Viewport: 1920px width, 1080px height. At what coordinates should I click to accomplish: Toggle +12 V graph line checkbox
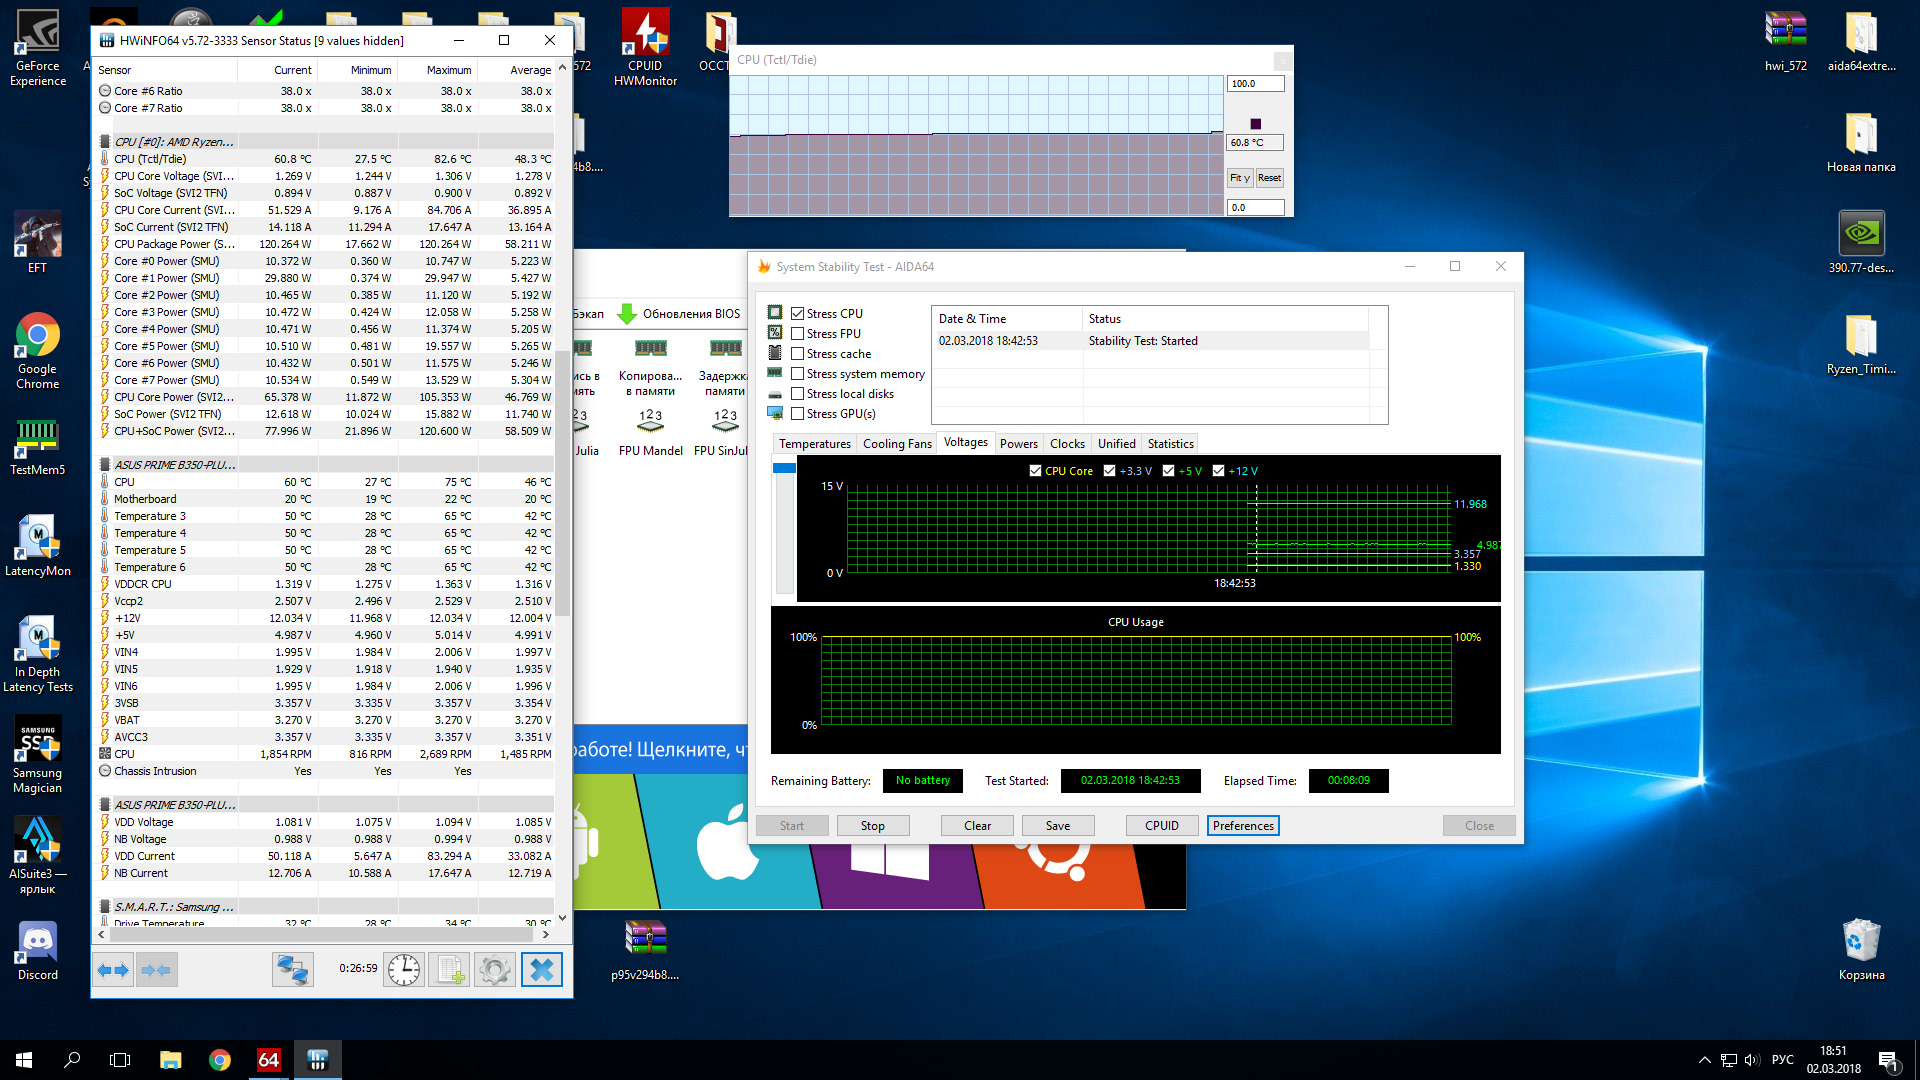pyautogui.click(x=1218, y=471)
